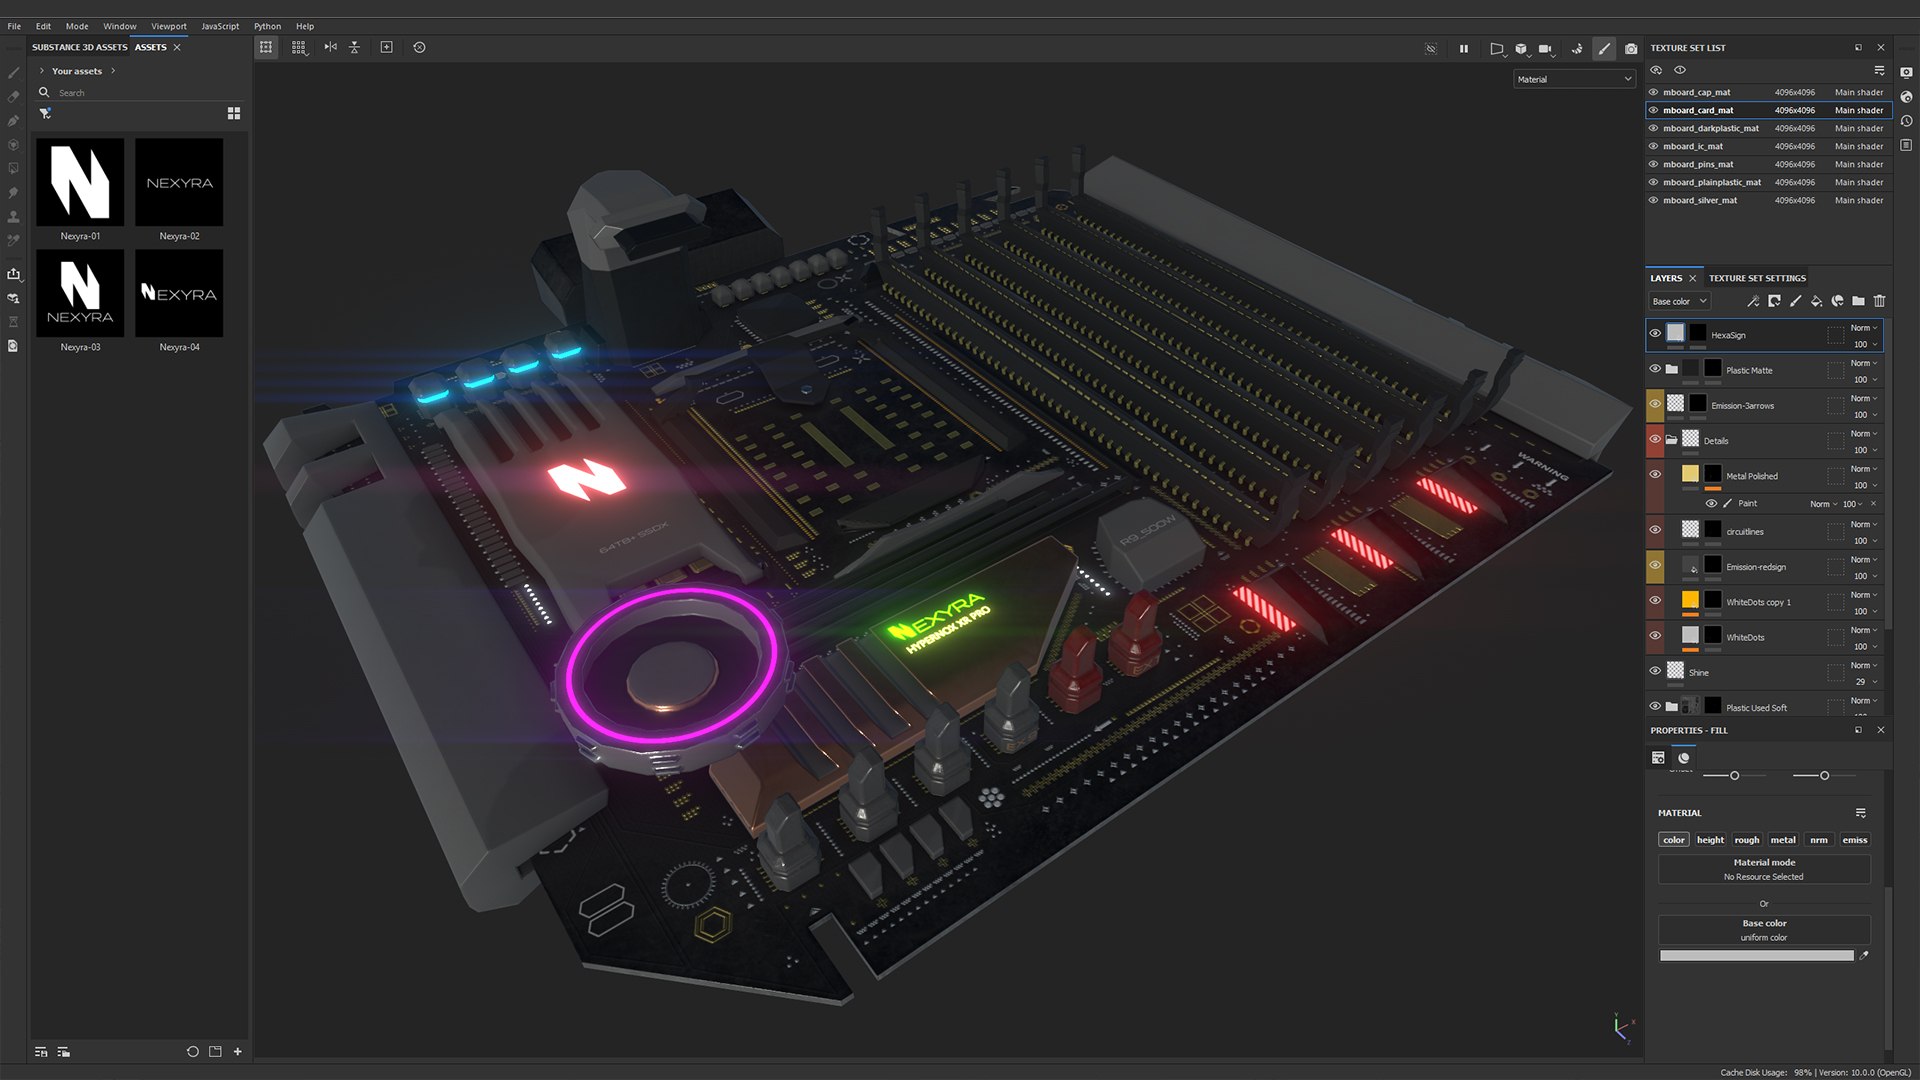Open display settings icon in right sidebar
The width and height of the screenshot is (1920, 1080).
[x=1907, y=72]
